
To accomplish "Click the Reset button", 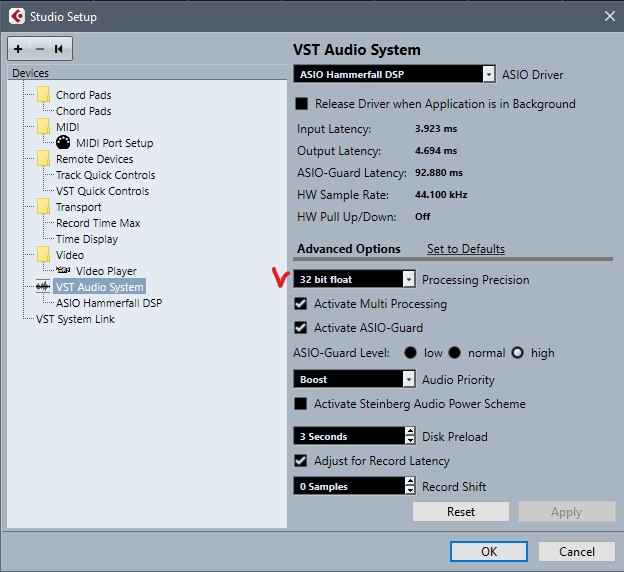I will click(x=461, y=511).
